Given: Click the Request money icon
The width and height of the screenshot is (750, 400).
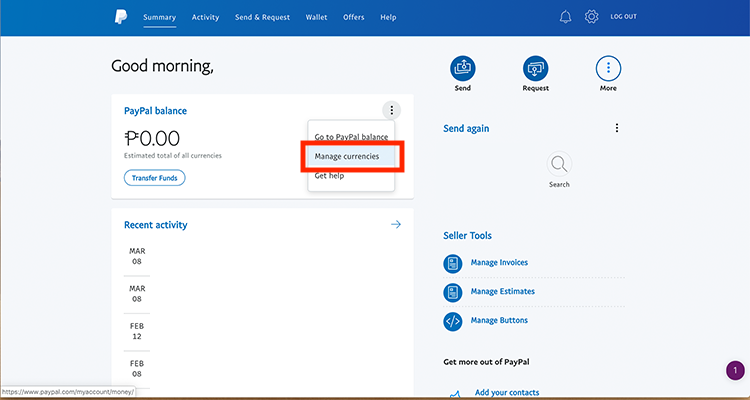Looking at the screenshot, I should [535, 68].
